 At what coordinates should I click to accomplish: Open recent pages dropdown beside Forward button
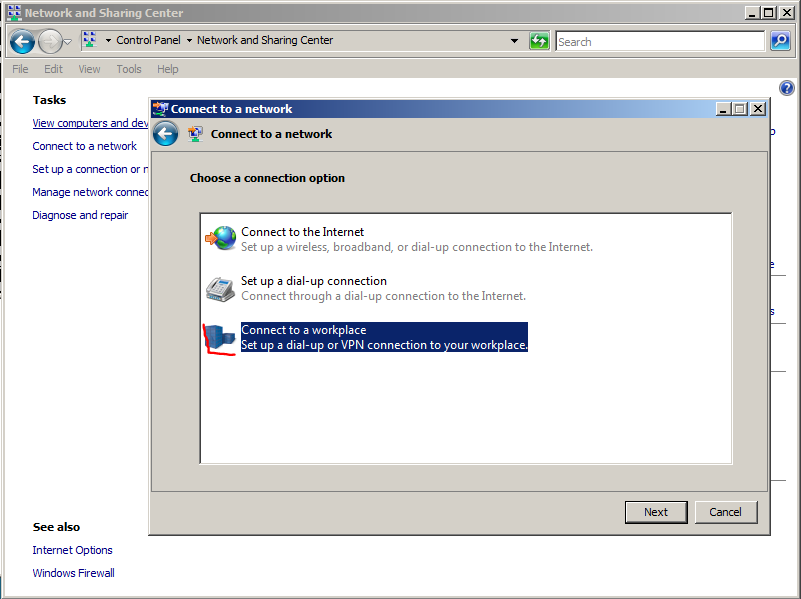[67, 42]
